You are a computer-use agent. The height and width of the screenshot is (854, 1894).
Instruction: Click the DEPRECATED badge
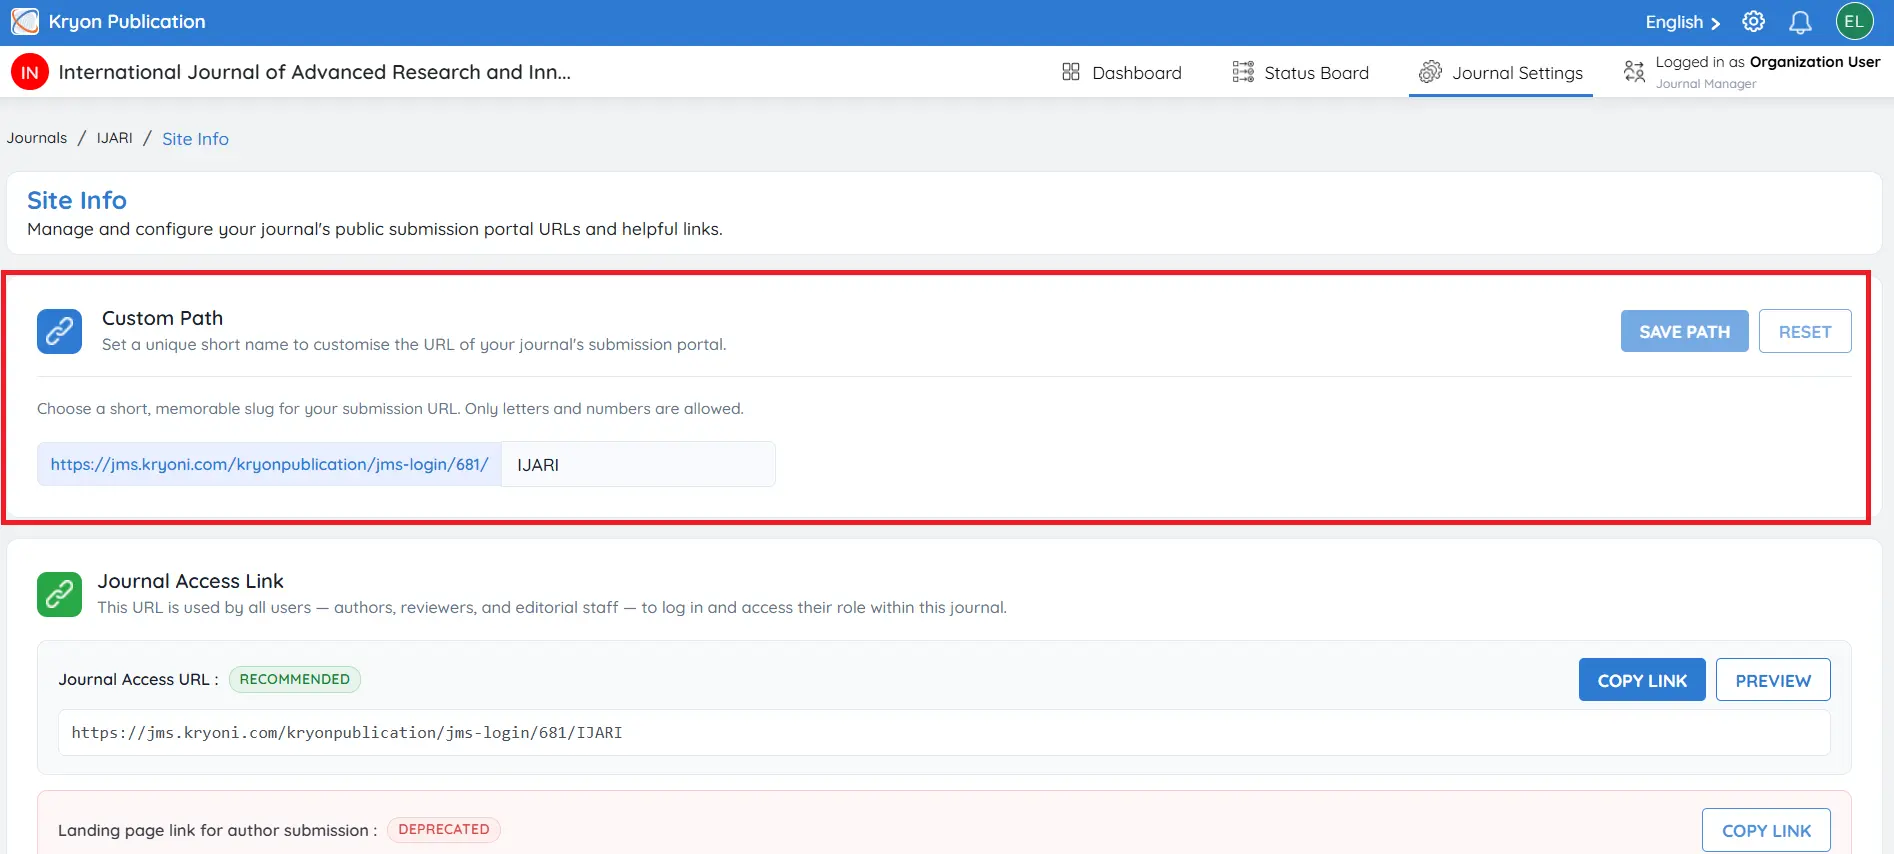point(444,829)
